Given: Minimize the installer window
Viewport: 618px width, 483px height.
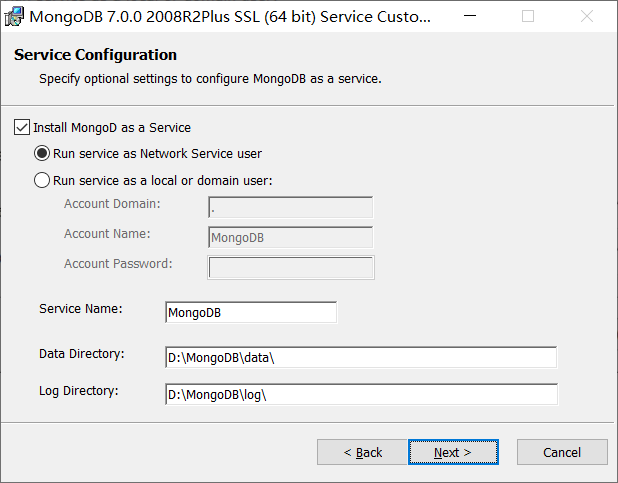Looking at the screenshot, I should pos(470,16).
